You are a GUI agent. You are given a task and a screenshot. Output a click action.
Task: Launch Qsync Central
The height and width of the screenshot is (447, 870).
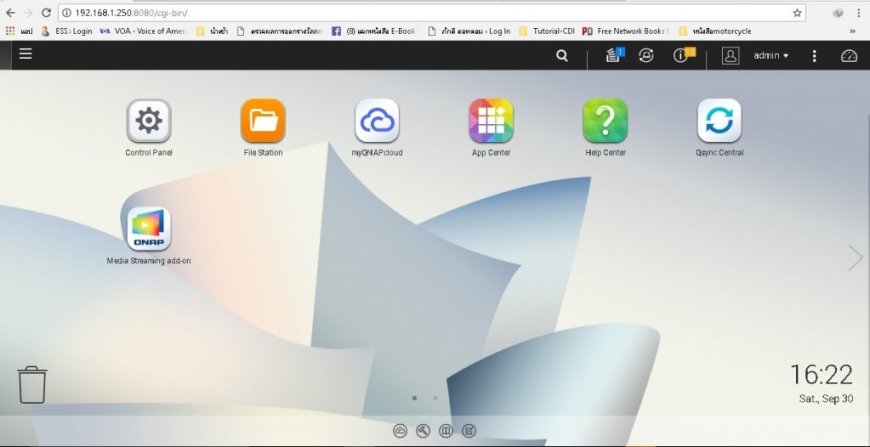tap(720, 128)
